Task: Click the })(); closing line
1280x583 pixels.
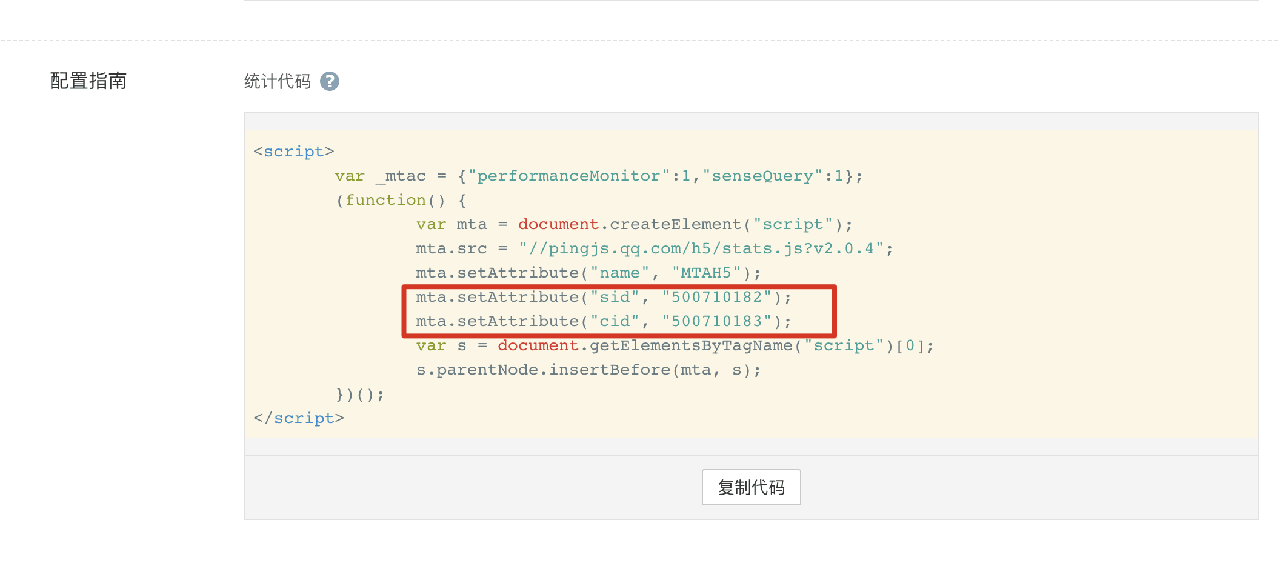Action: [360, 394]
